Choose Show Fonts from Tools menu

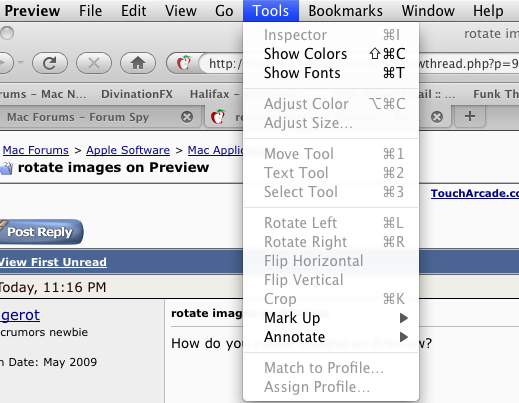coord(331,73)
